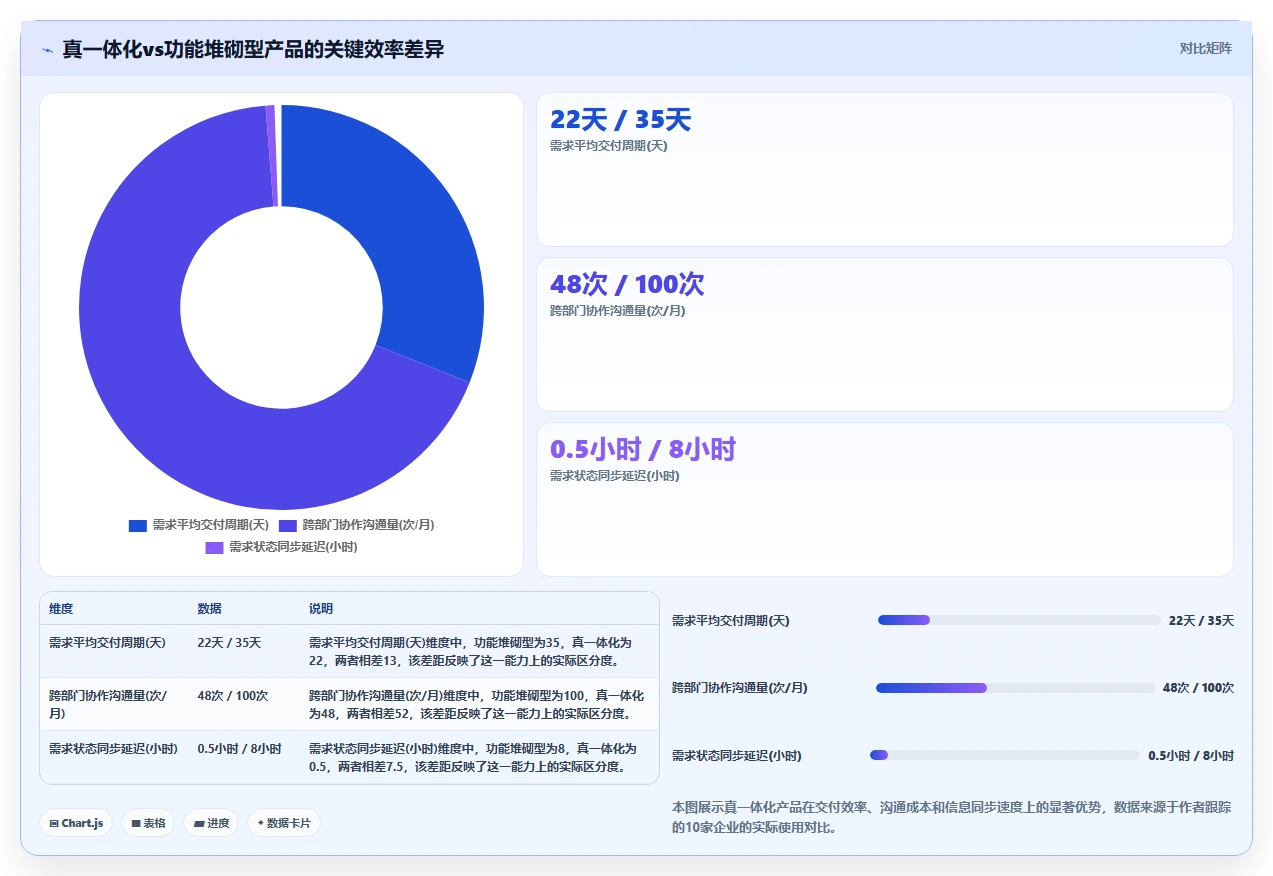Click the 表格 tag chip
The image size is (1273, 876).
tap(148, 823)
